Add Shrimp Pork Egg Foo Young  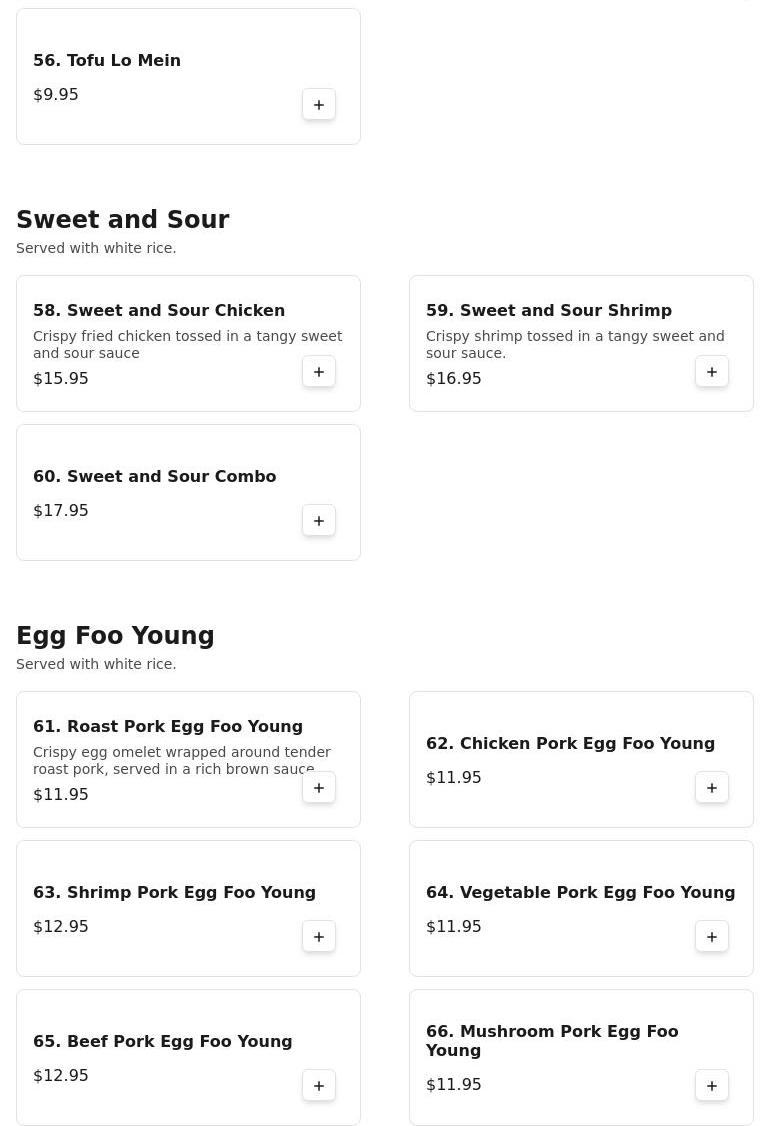pos(319,937)
